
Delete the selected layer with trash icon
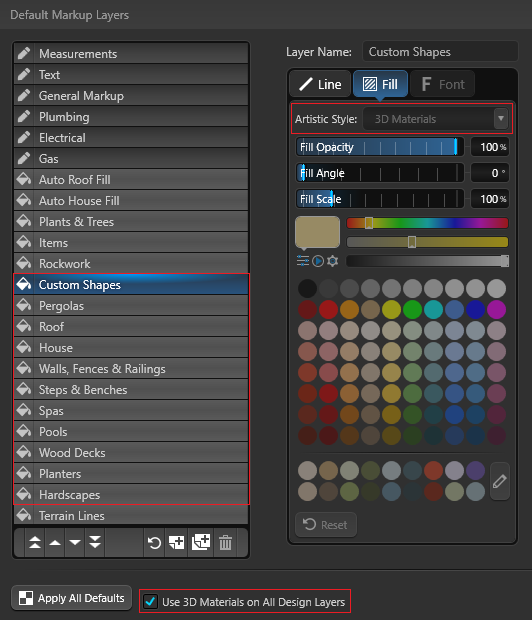(x=225, y=542)
